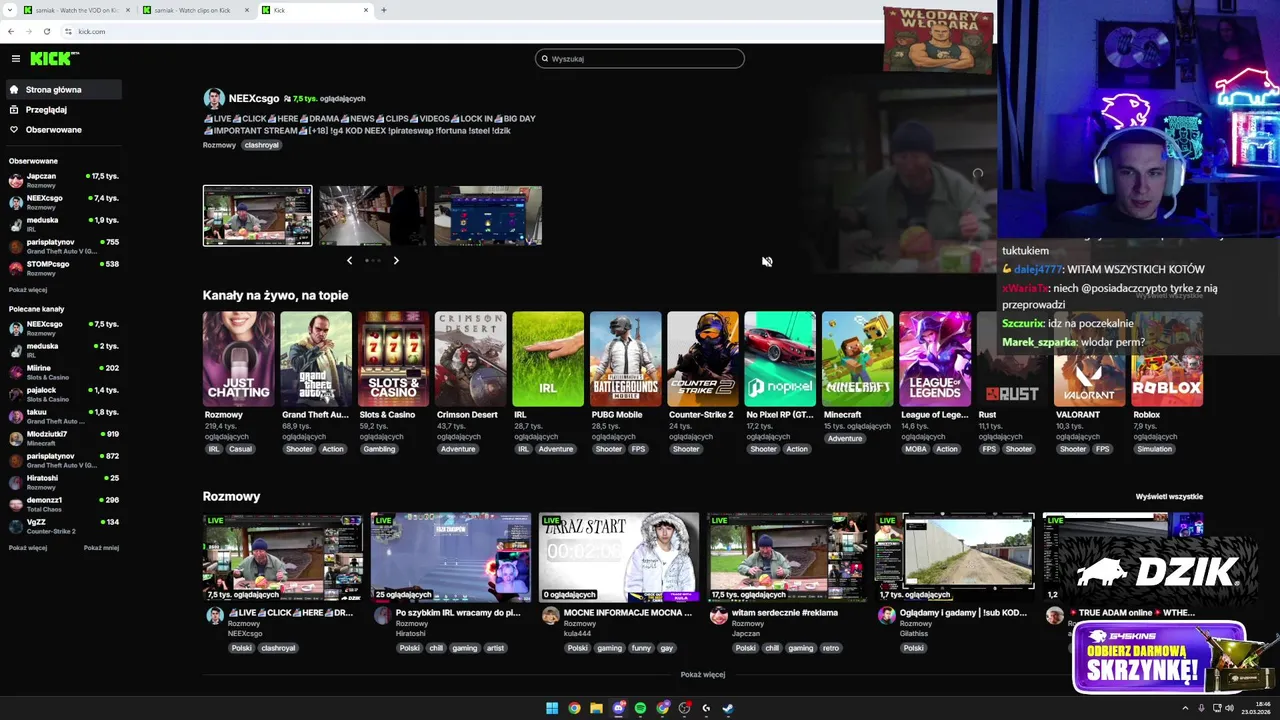Click the Miirine avatar in Polecane kanały

[x=16, y=372]
